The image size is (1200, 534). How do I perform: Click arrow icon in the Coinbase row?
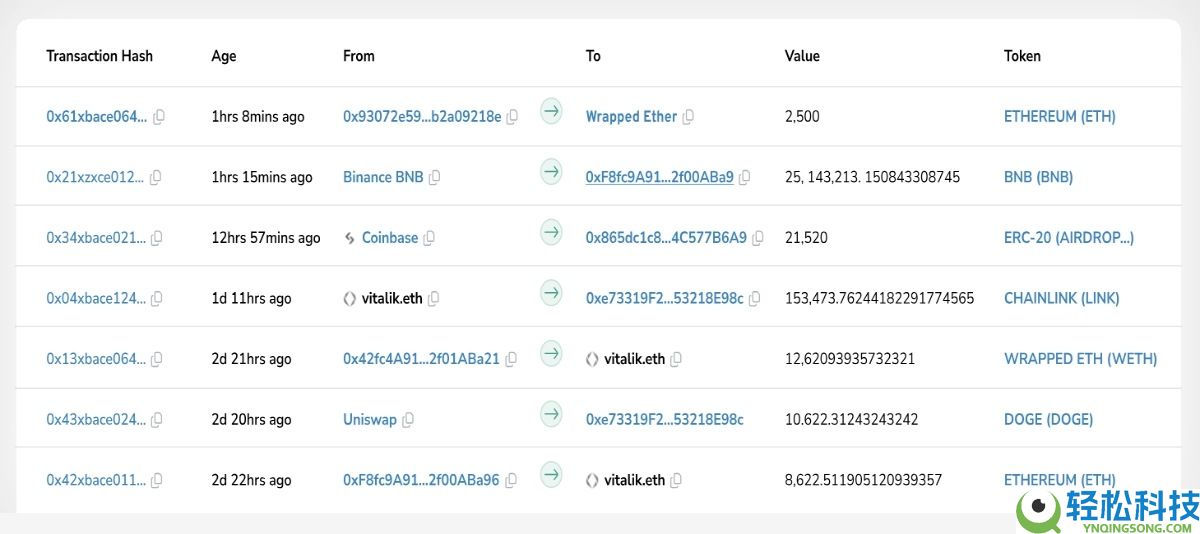(x=551, y=233)
